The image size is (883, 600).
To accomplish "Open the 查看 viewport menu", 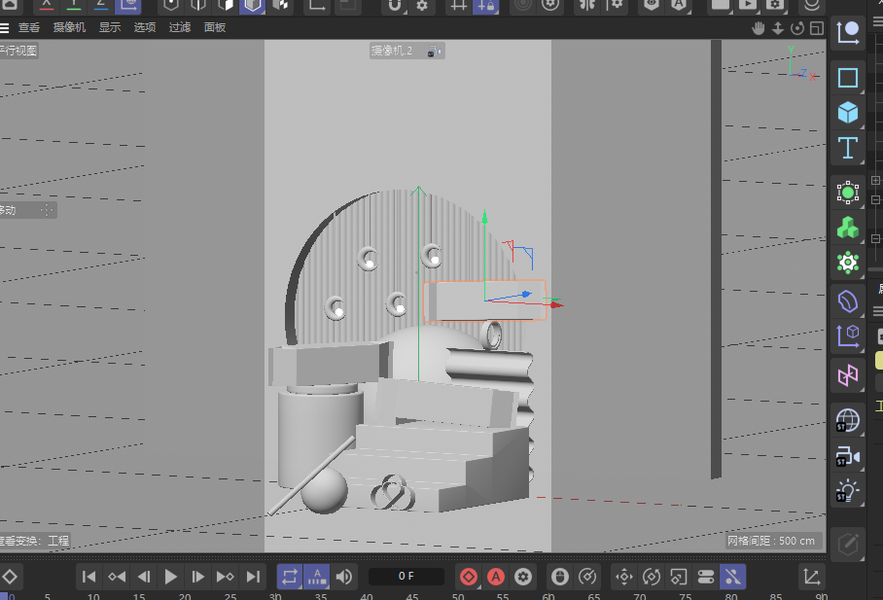I will 29,27.
